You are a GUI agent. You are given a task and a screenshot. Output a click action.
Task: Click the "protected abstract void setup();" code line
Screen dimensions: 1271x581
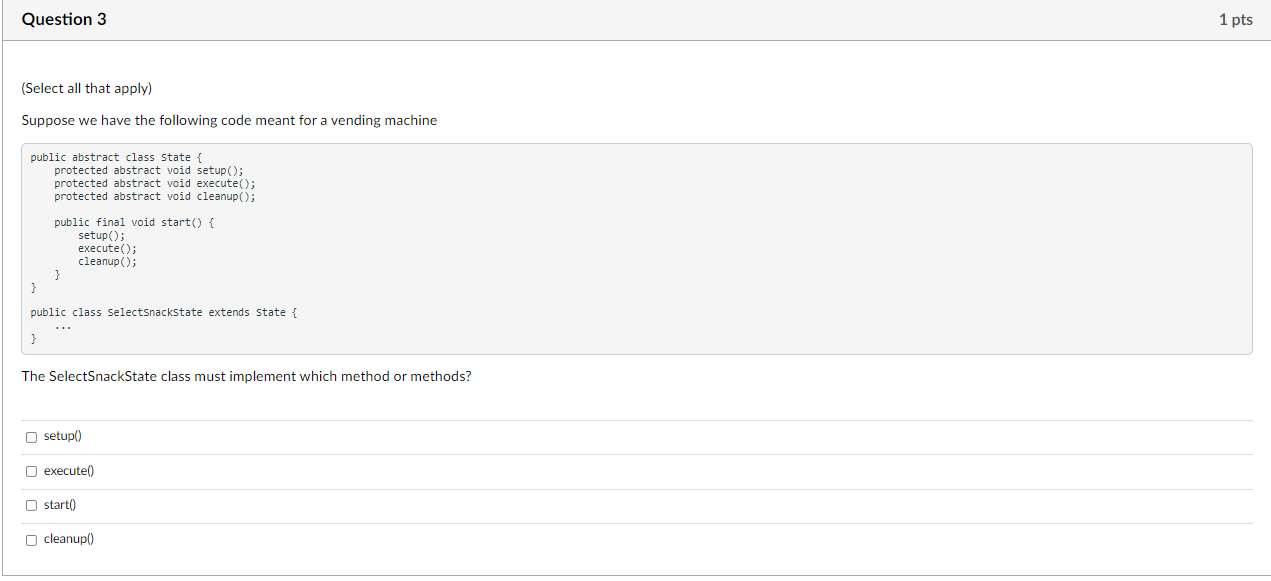click(x=149, y=171)
